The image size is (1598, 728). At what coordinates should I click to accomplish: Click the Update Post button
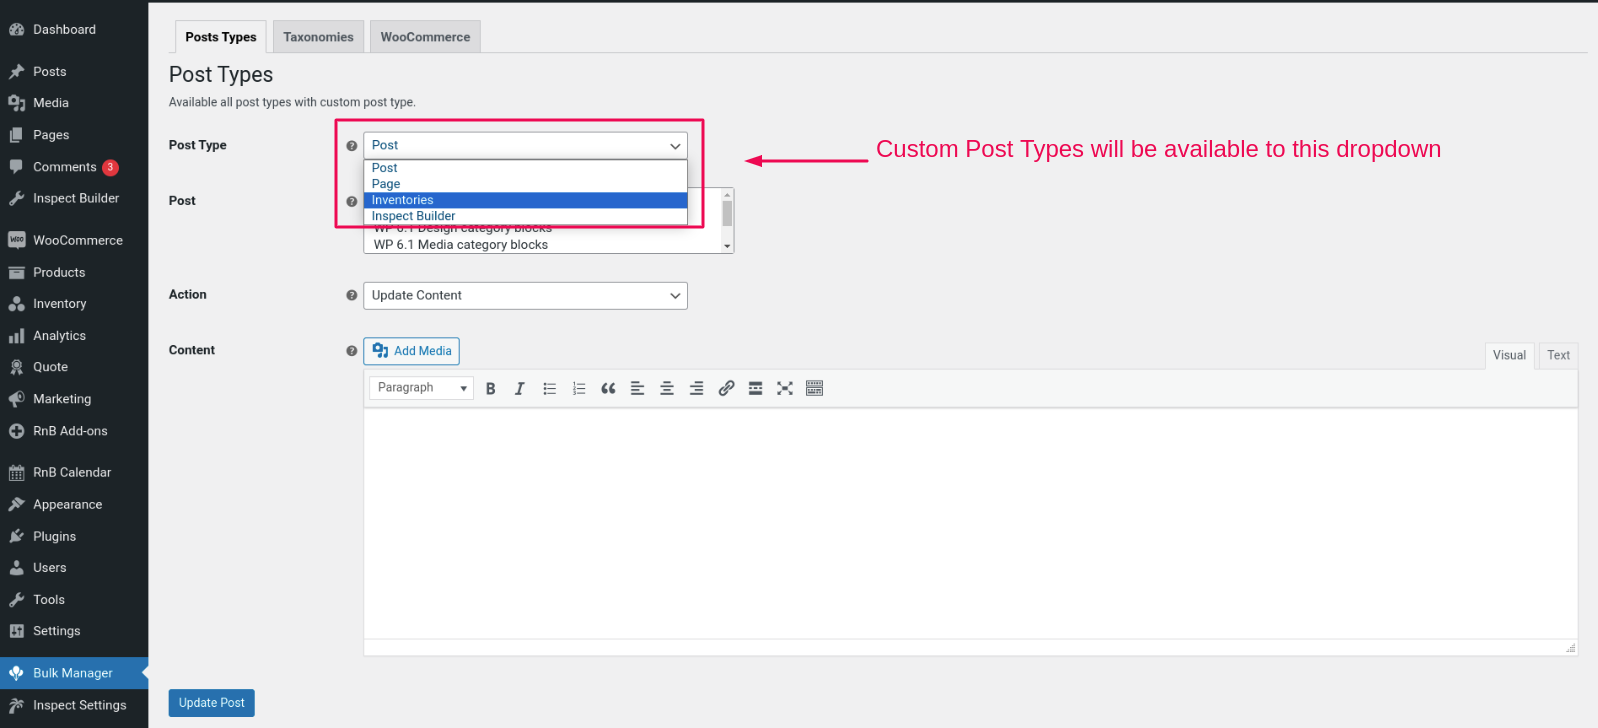tap(211, 703)
